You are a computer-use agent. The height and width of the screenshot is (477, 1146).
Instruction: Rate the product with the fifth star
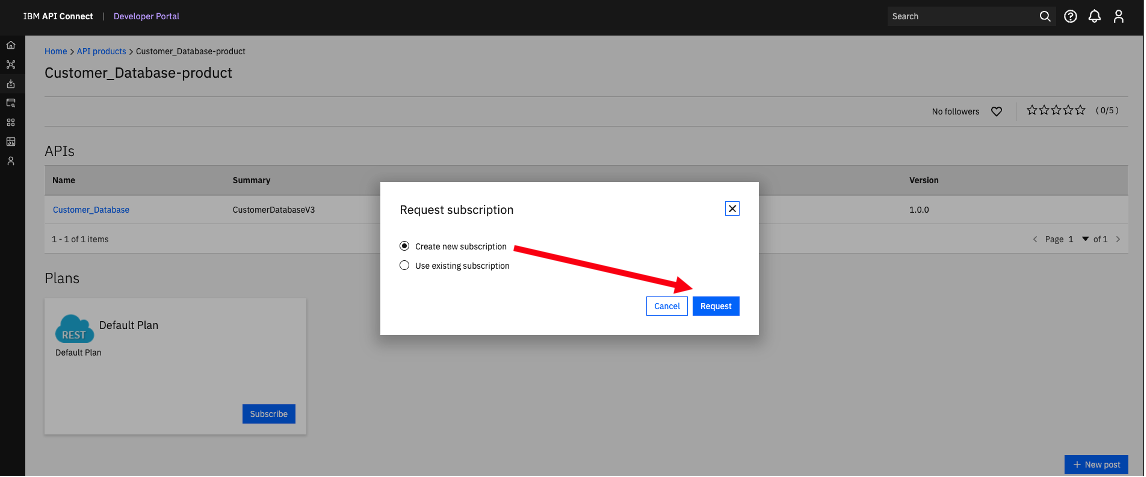click(x=1080, y=110)
